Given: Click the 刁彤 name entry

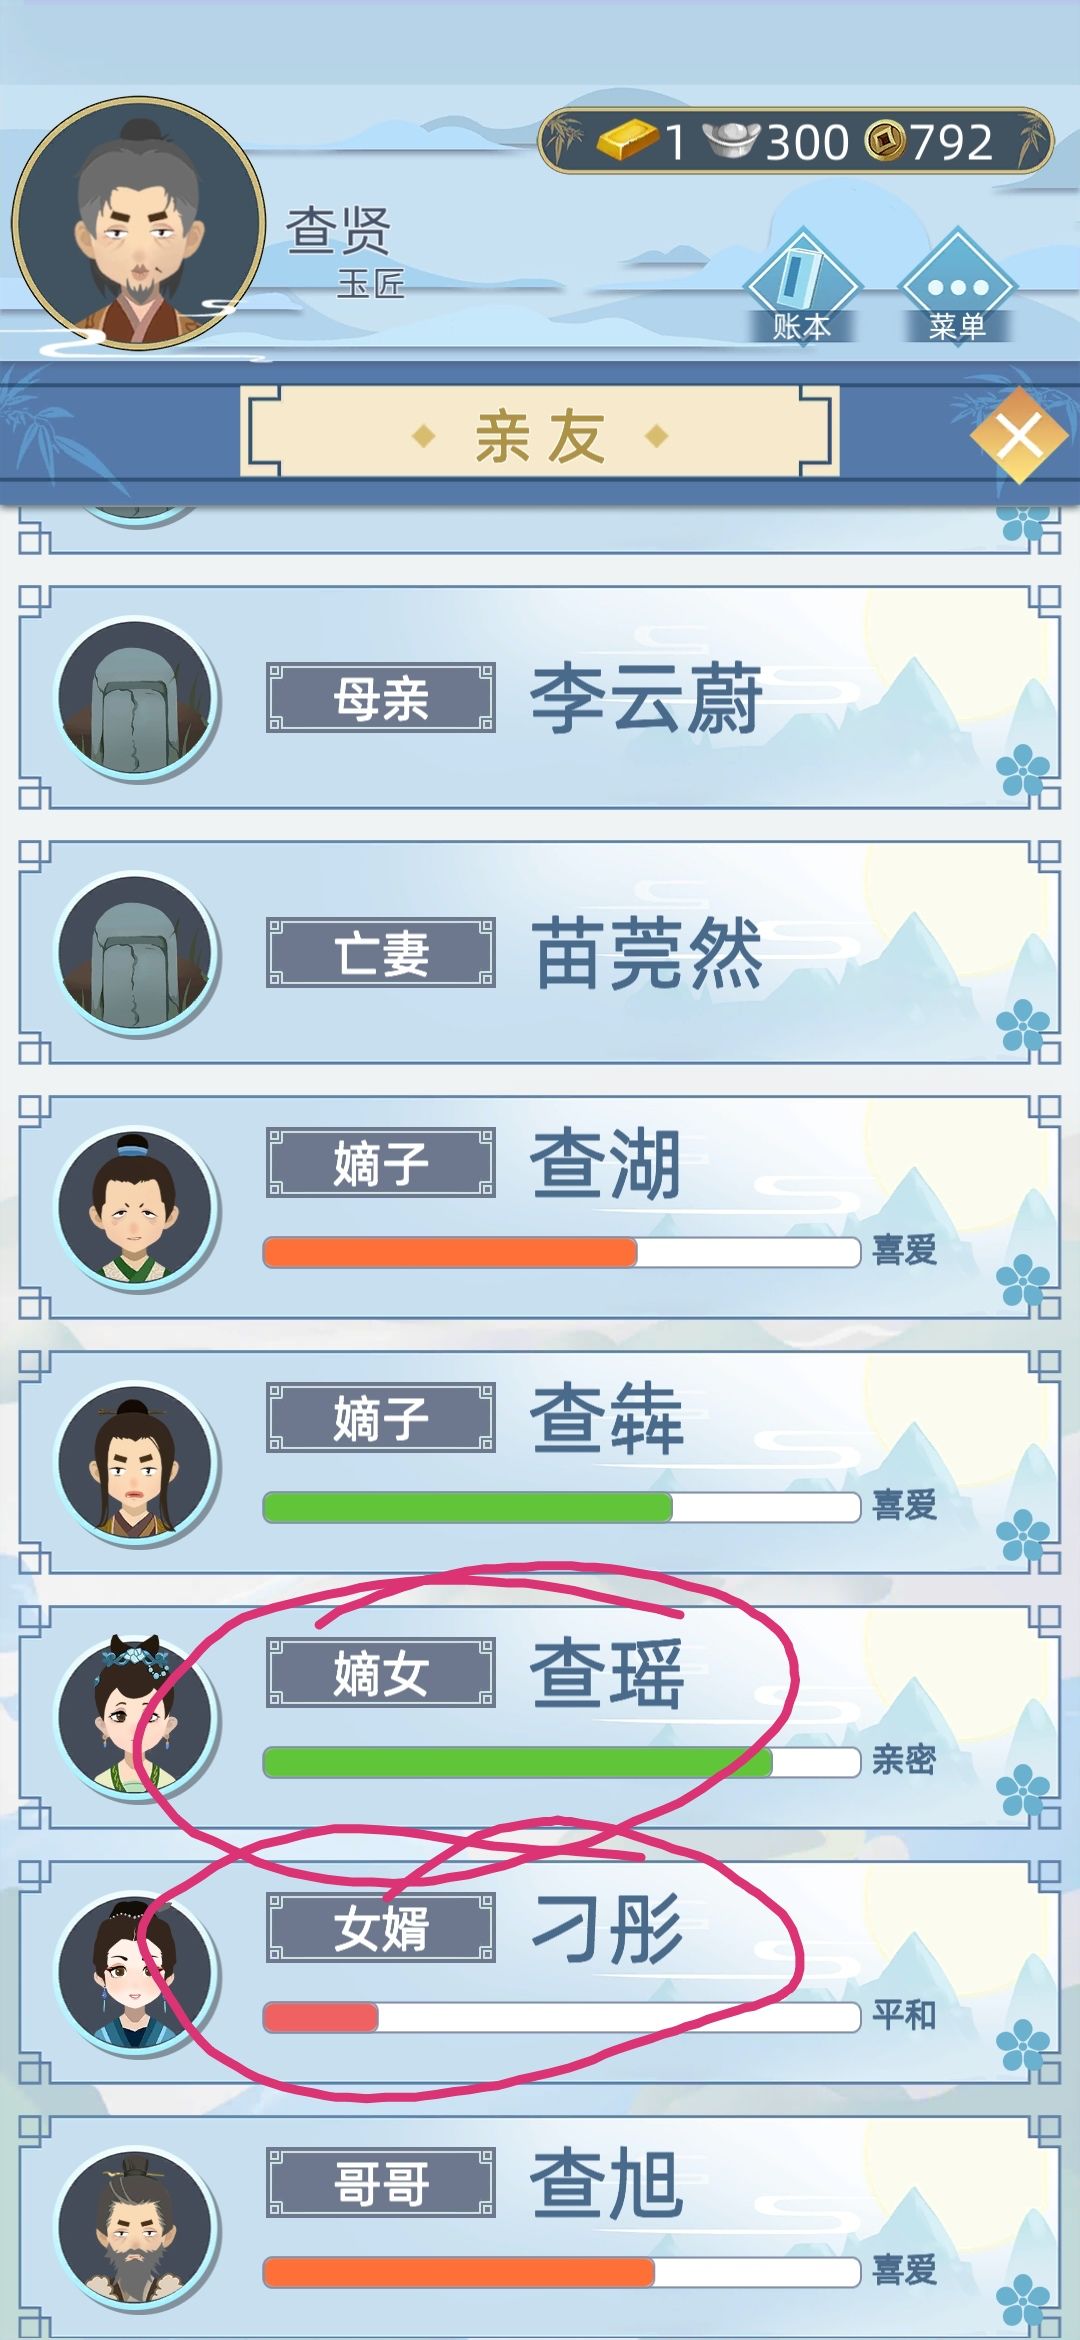Looking at the screenshot, I should click(606, 1929).
